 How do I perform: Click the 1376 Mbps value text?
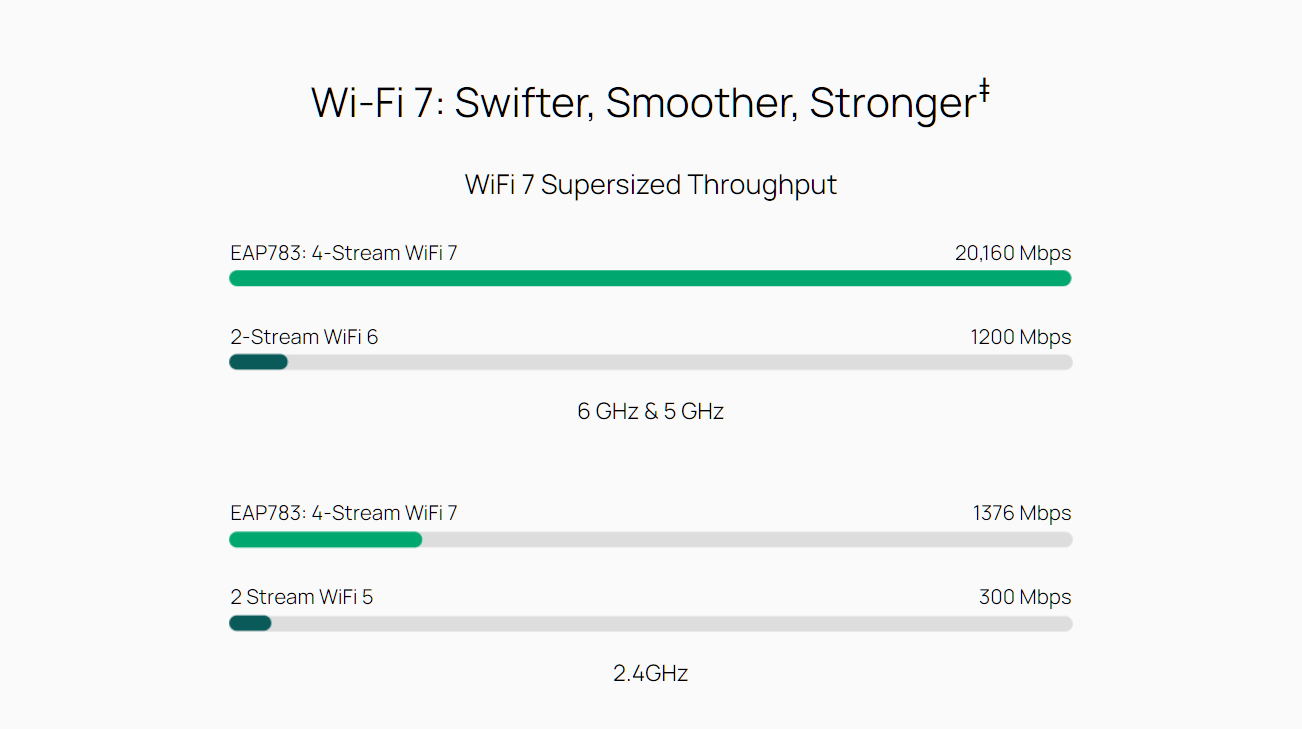click(1022, 513)
